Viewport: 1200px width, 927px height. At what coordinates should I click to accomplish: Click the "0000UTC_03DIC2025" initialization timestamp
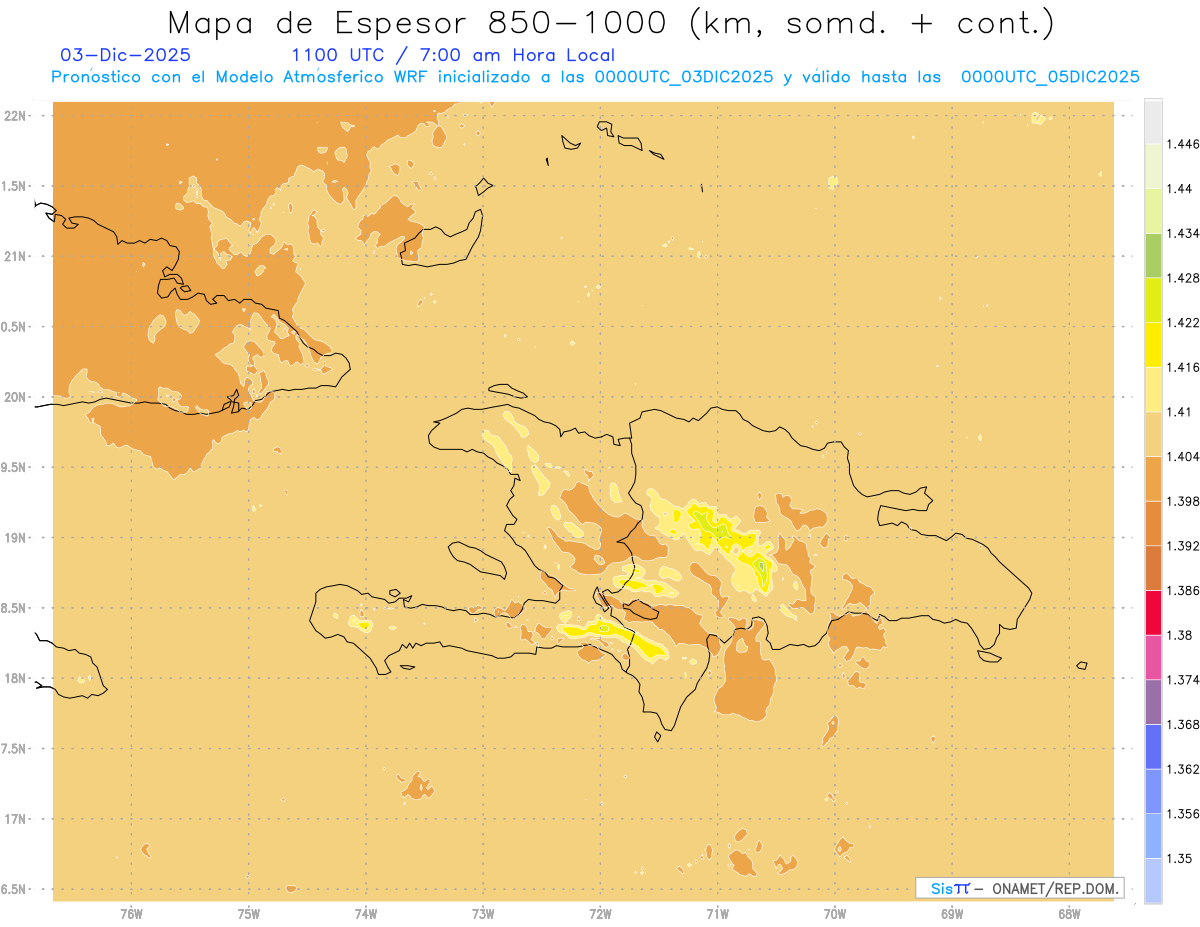coord(683,77)
